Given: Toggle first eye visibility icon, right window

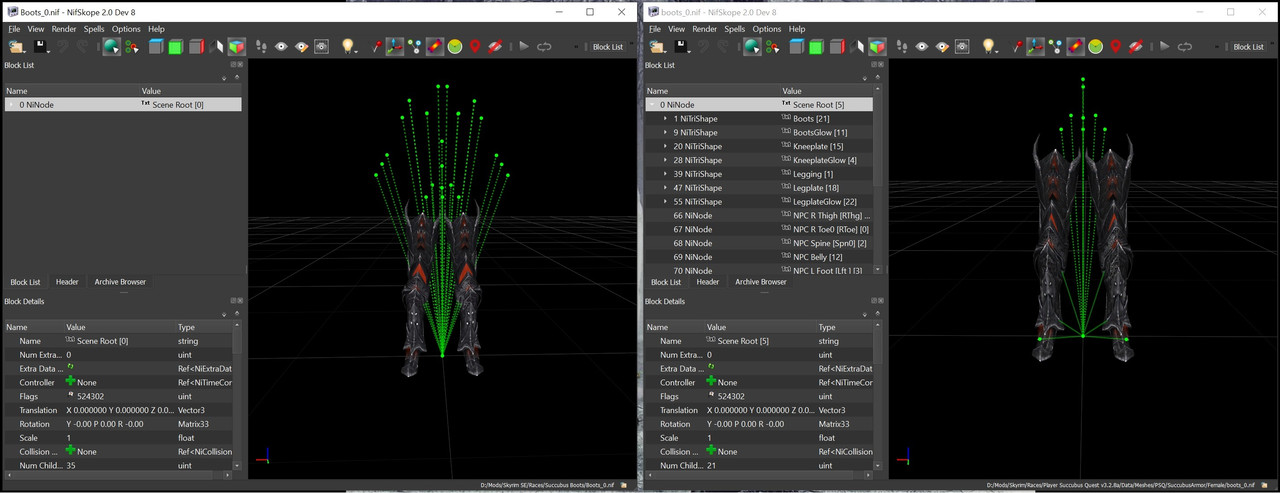Looking at the screenshot, I should (x=923, y=46).
